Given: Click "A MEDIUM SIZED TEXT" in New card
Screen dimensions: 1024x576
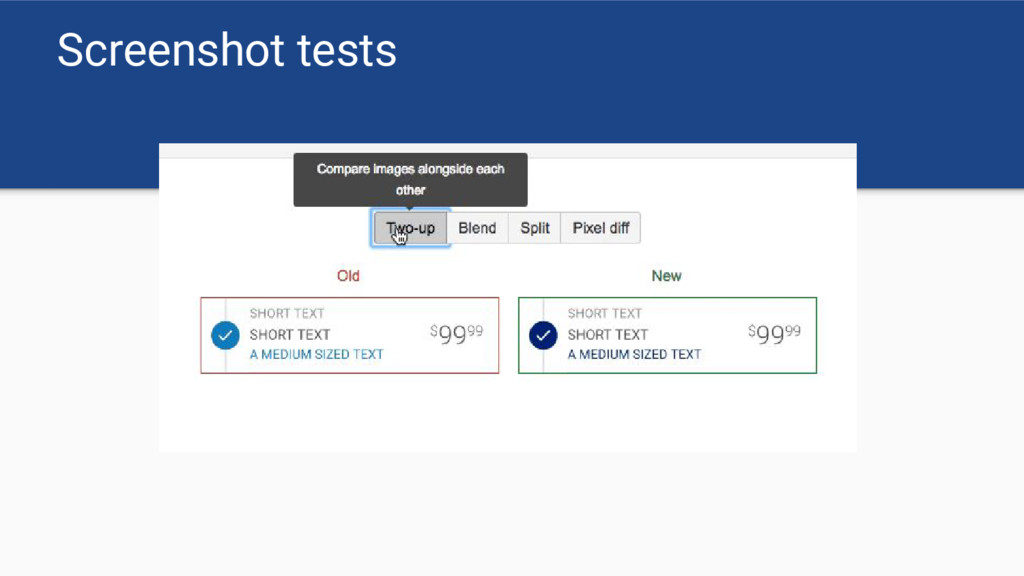Looking at the screenshot, I should click(x=634, y=354).
